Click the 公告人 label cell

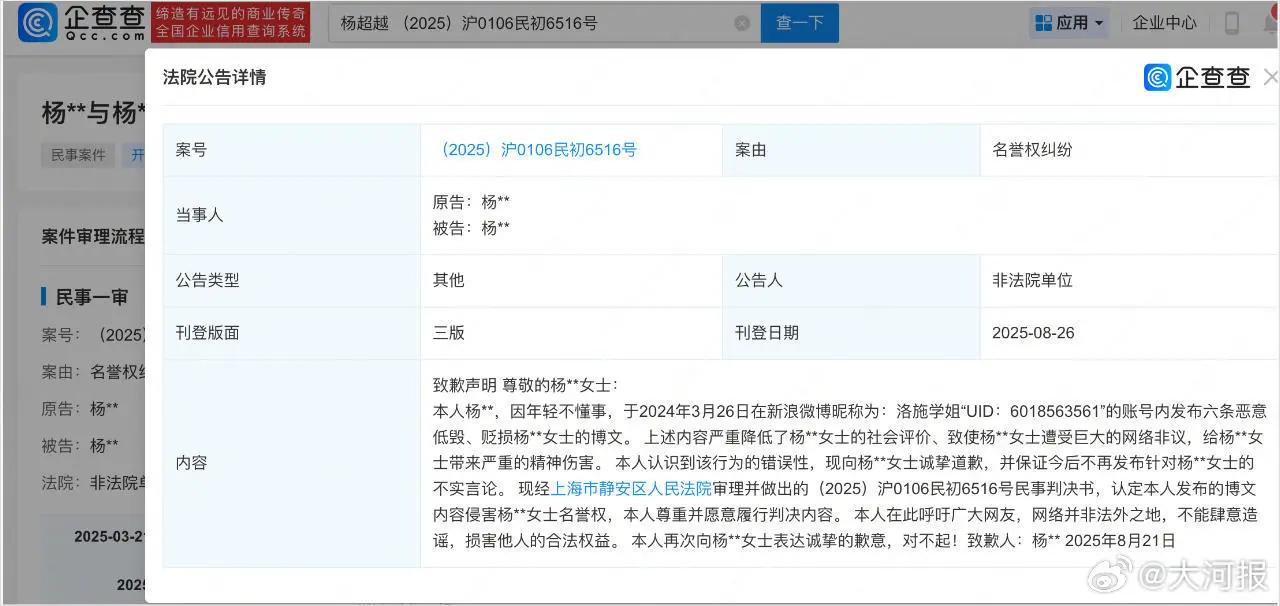pyautogui.click(x=851, y=281)
